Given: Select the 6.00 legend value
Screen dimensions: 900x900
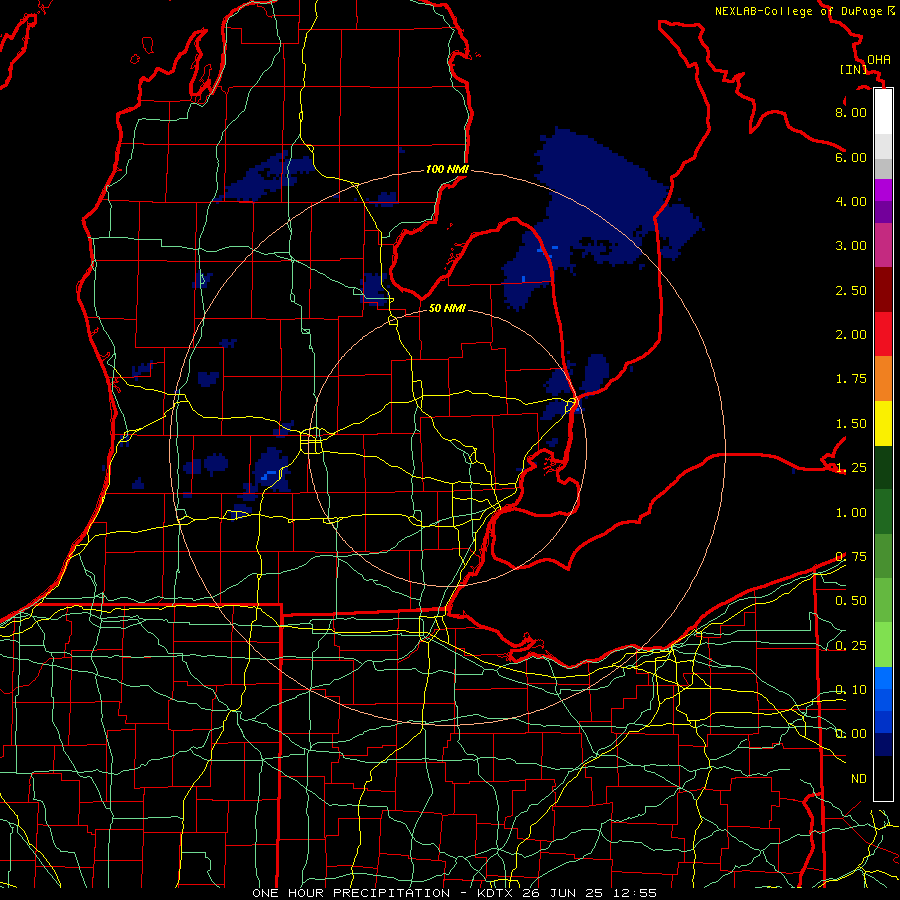Looking at the screenshot, I should [x=851, y=157].
